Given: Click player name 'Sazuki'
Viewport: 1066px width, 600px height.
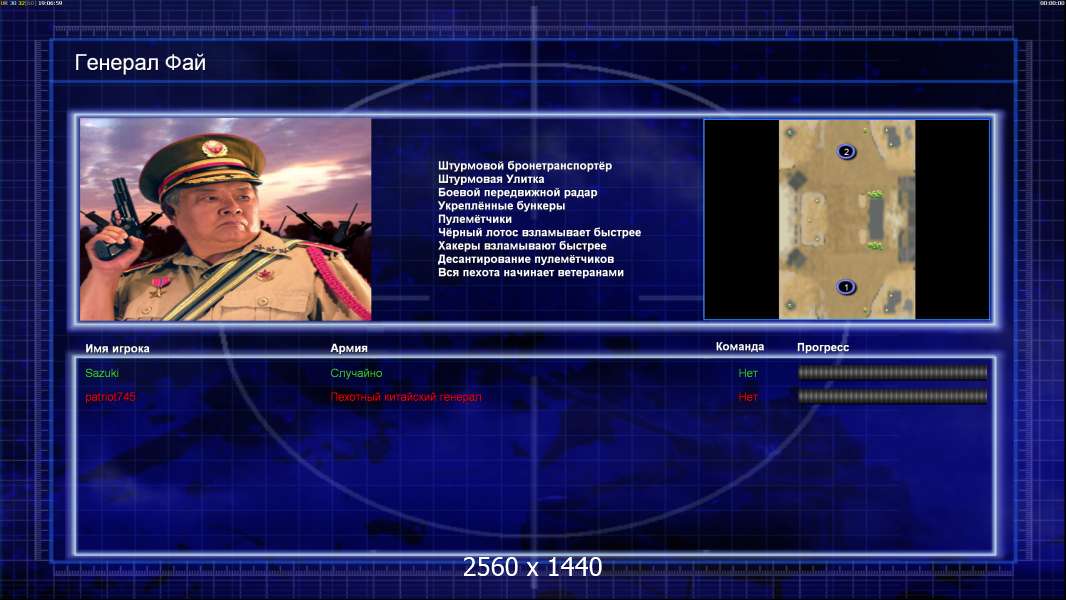Looking at the screenshot, I should (102, 373).
